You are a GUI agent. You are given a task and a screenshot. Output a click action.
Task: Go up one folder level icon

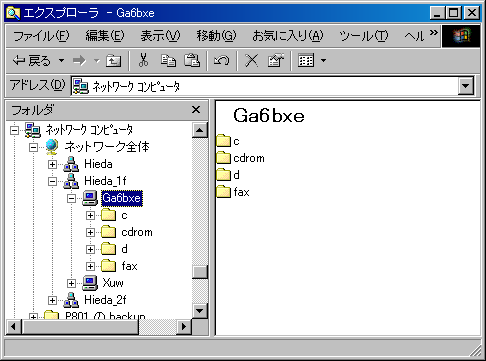(x=113, y=61)
